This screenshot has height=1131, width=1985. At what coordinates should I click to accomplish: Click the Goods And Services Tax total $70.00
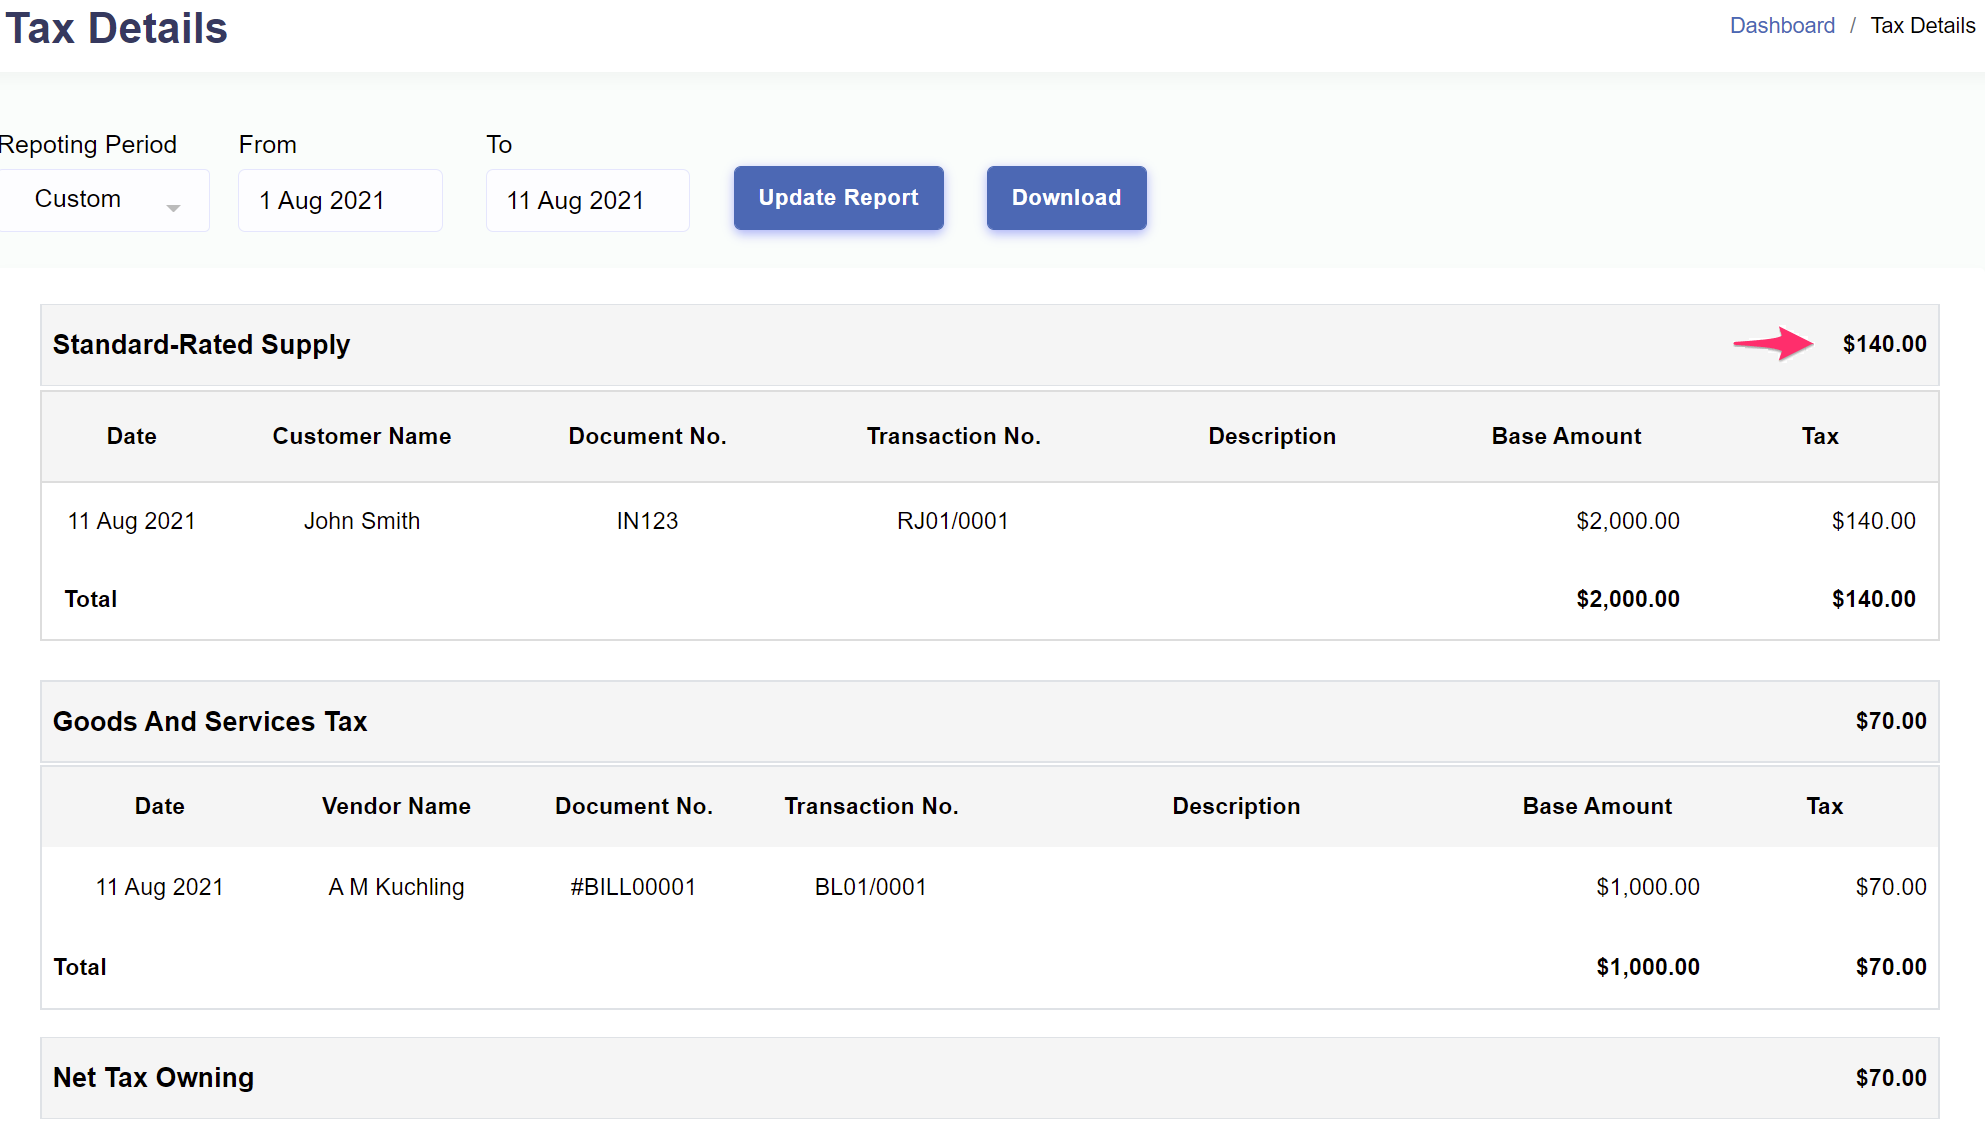1891,721
